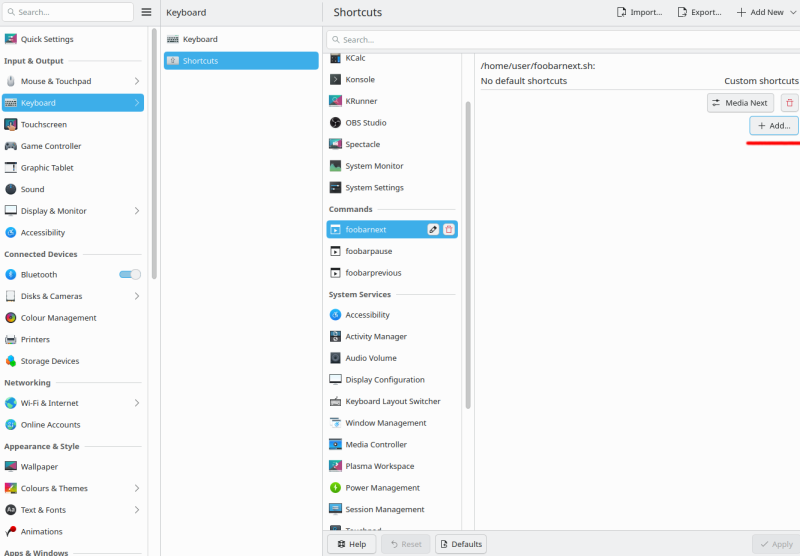Toggle the Bluetooth switch
The image size is (800, 556).
click(x=130, y=274)
